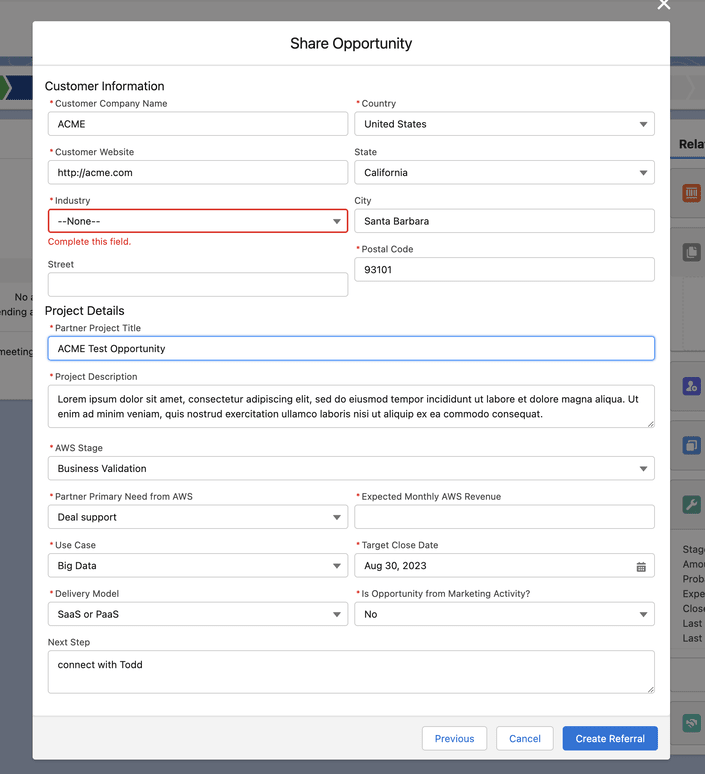Viewport: 705px width, 774px height.
Task: Click the Partner Project Title field
Action: point(351,348)
